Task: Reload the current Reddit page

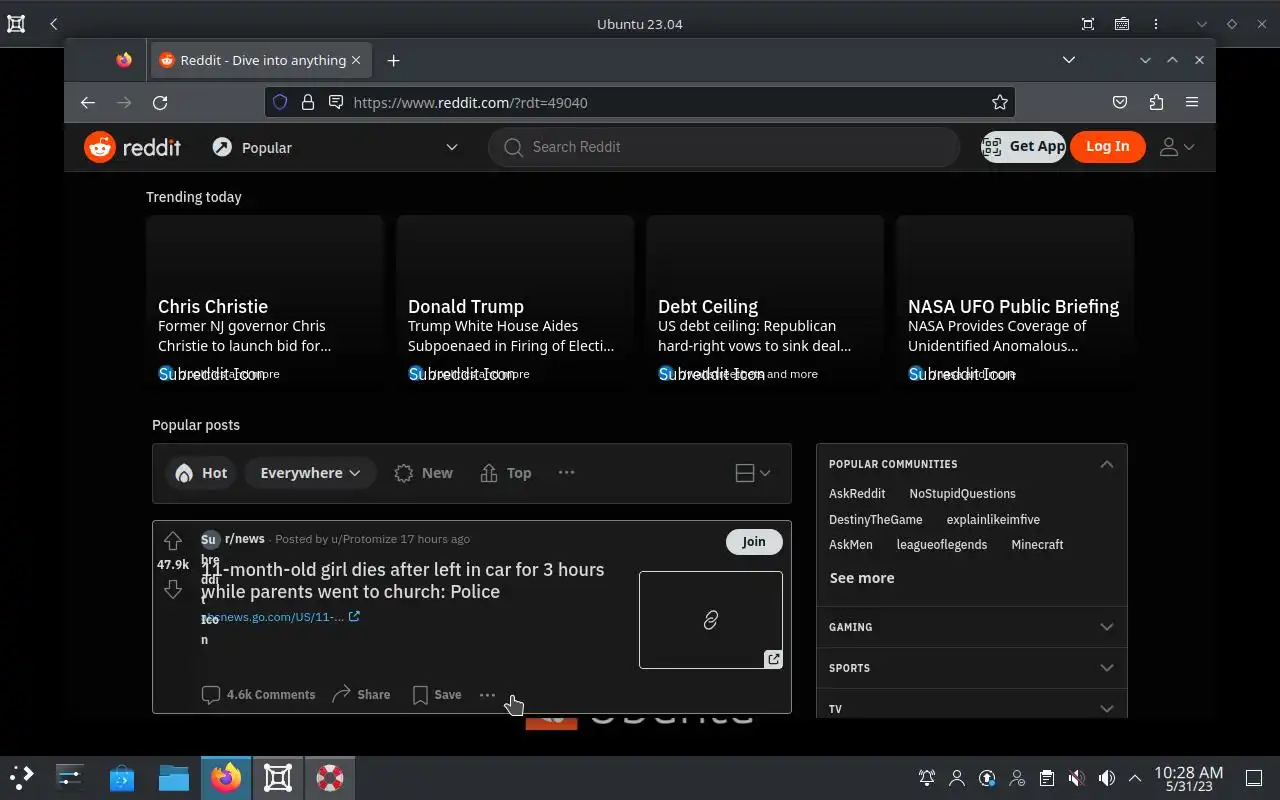Action: (x=160, y=102)
